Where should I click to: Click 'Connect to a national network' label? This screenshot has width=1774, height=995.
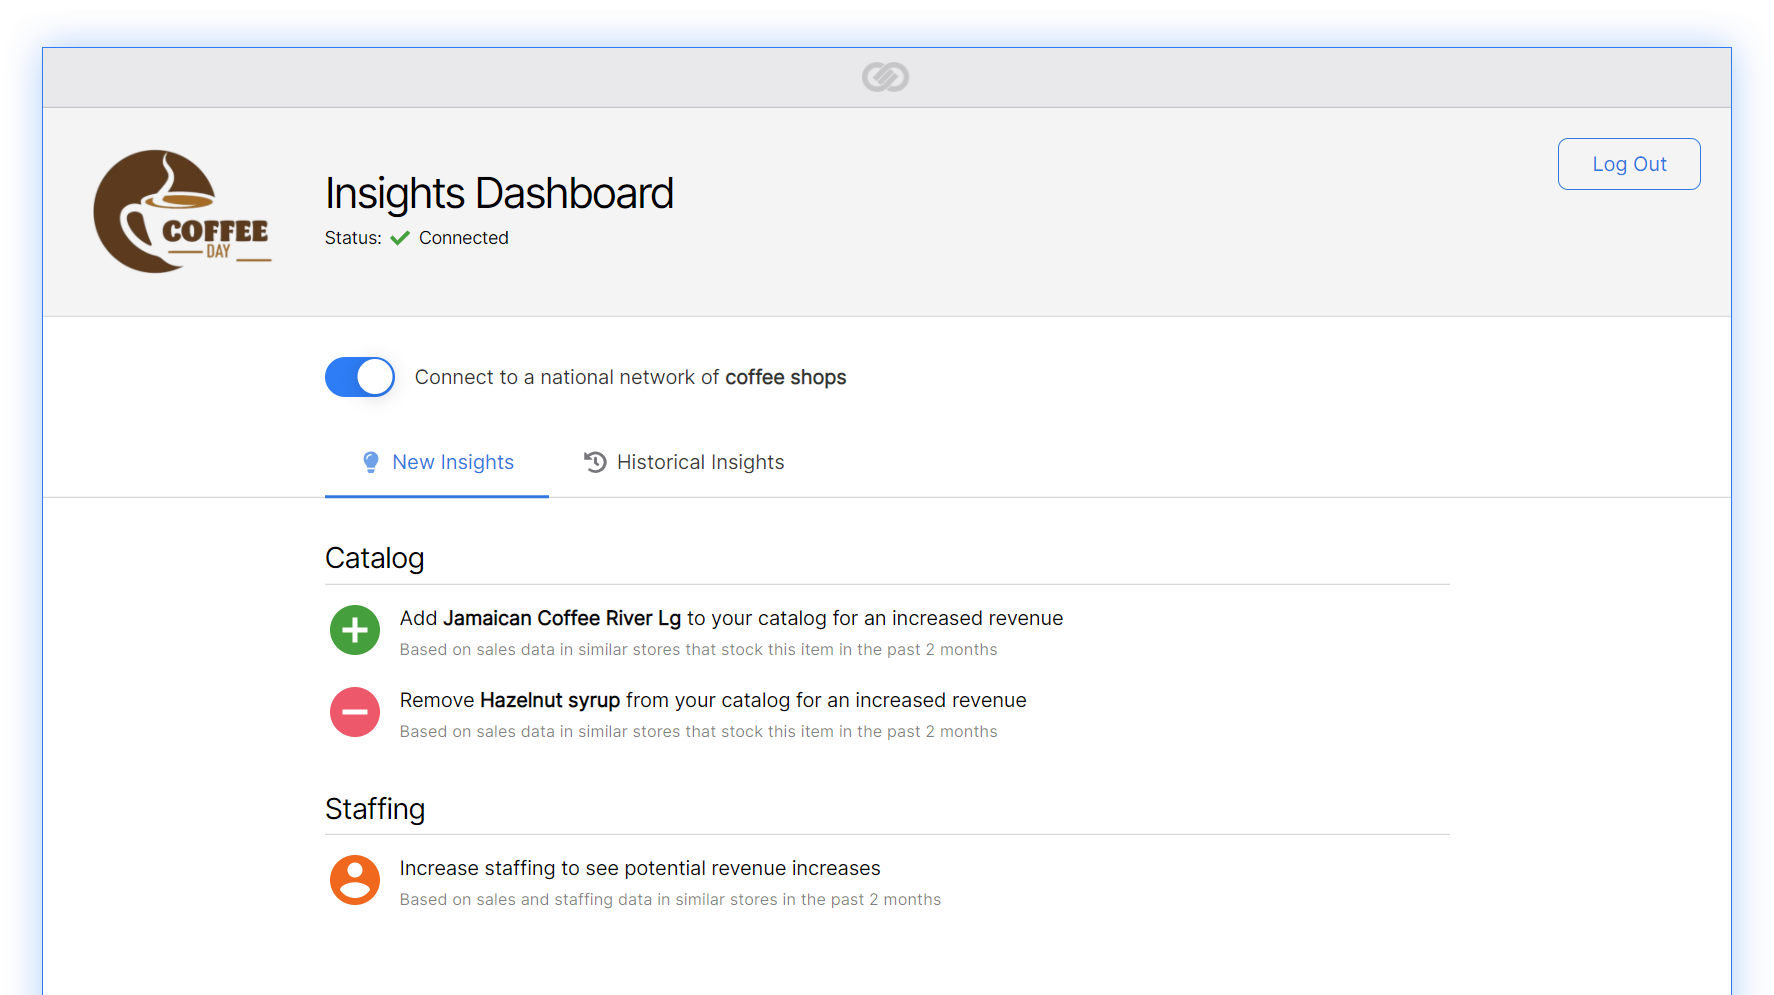[x=631, y=377]
